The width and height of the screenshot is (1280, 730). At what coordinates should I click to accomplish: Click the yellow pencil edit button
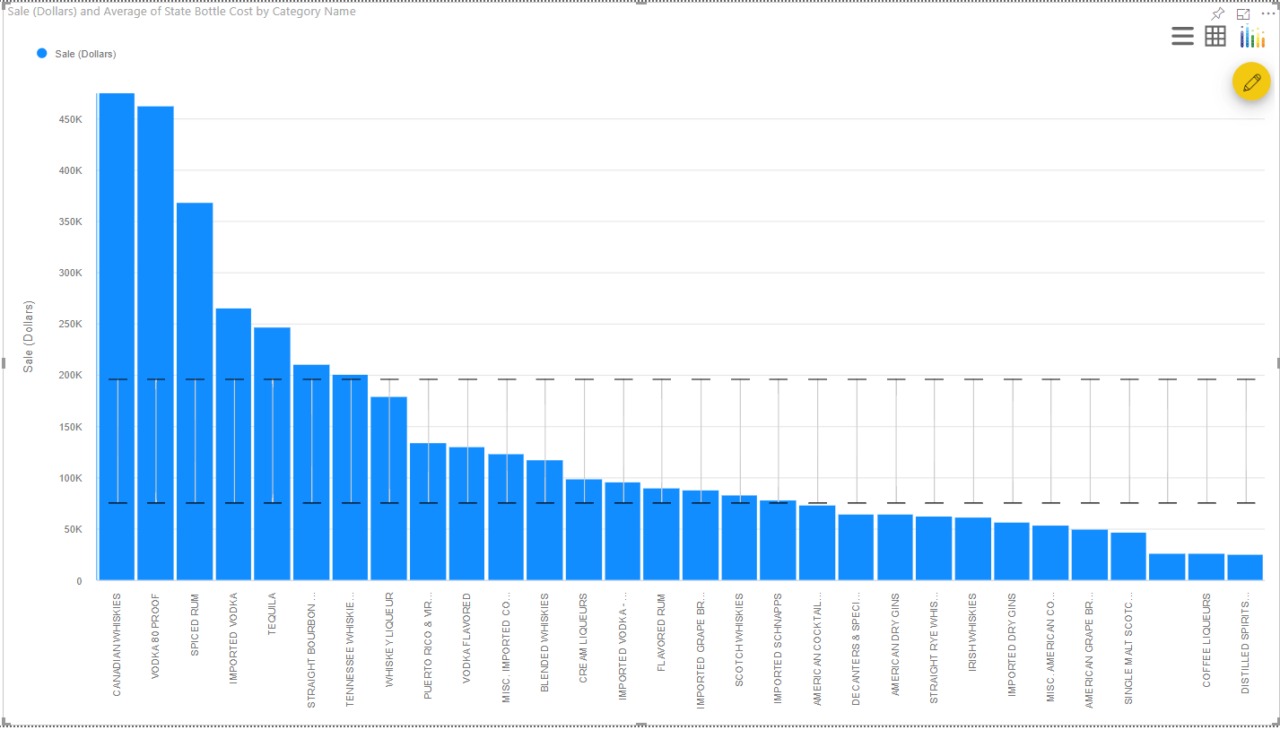1251,81
